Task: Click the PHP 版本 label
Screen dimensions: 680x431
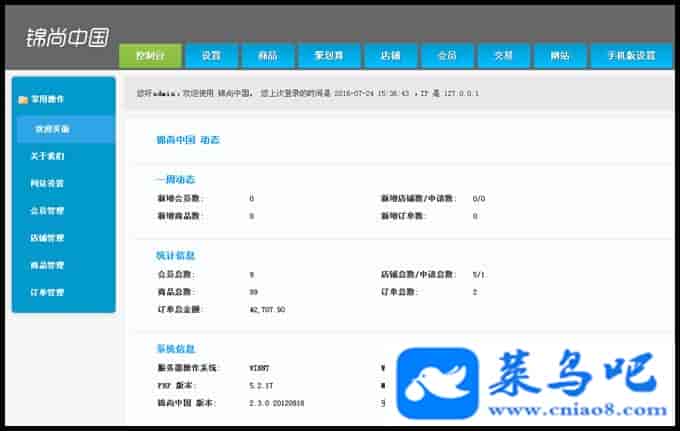Action: pos(175,385)
